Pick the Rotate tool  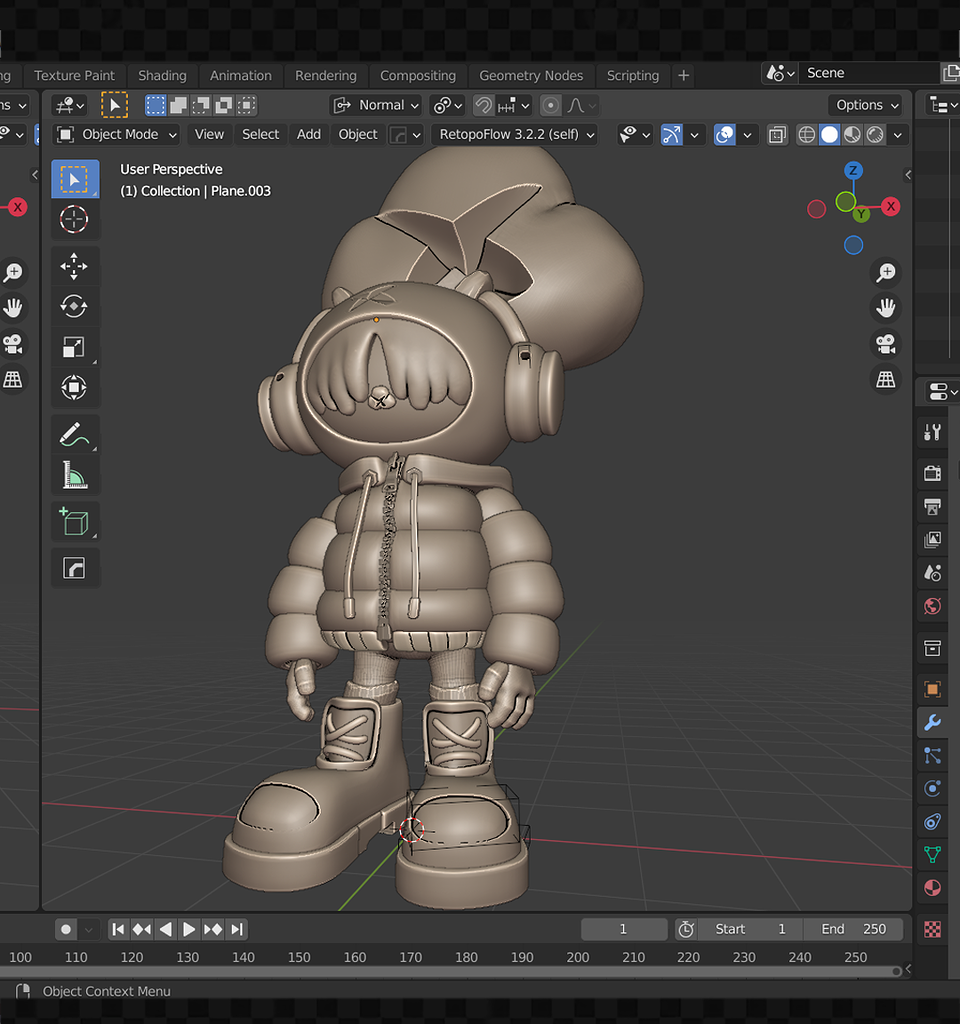point(74,306)
